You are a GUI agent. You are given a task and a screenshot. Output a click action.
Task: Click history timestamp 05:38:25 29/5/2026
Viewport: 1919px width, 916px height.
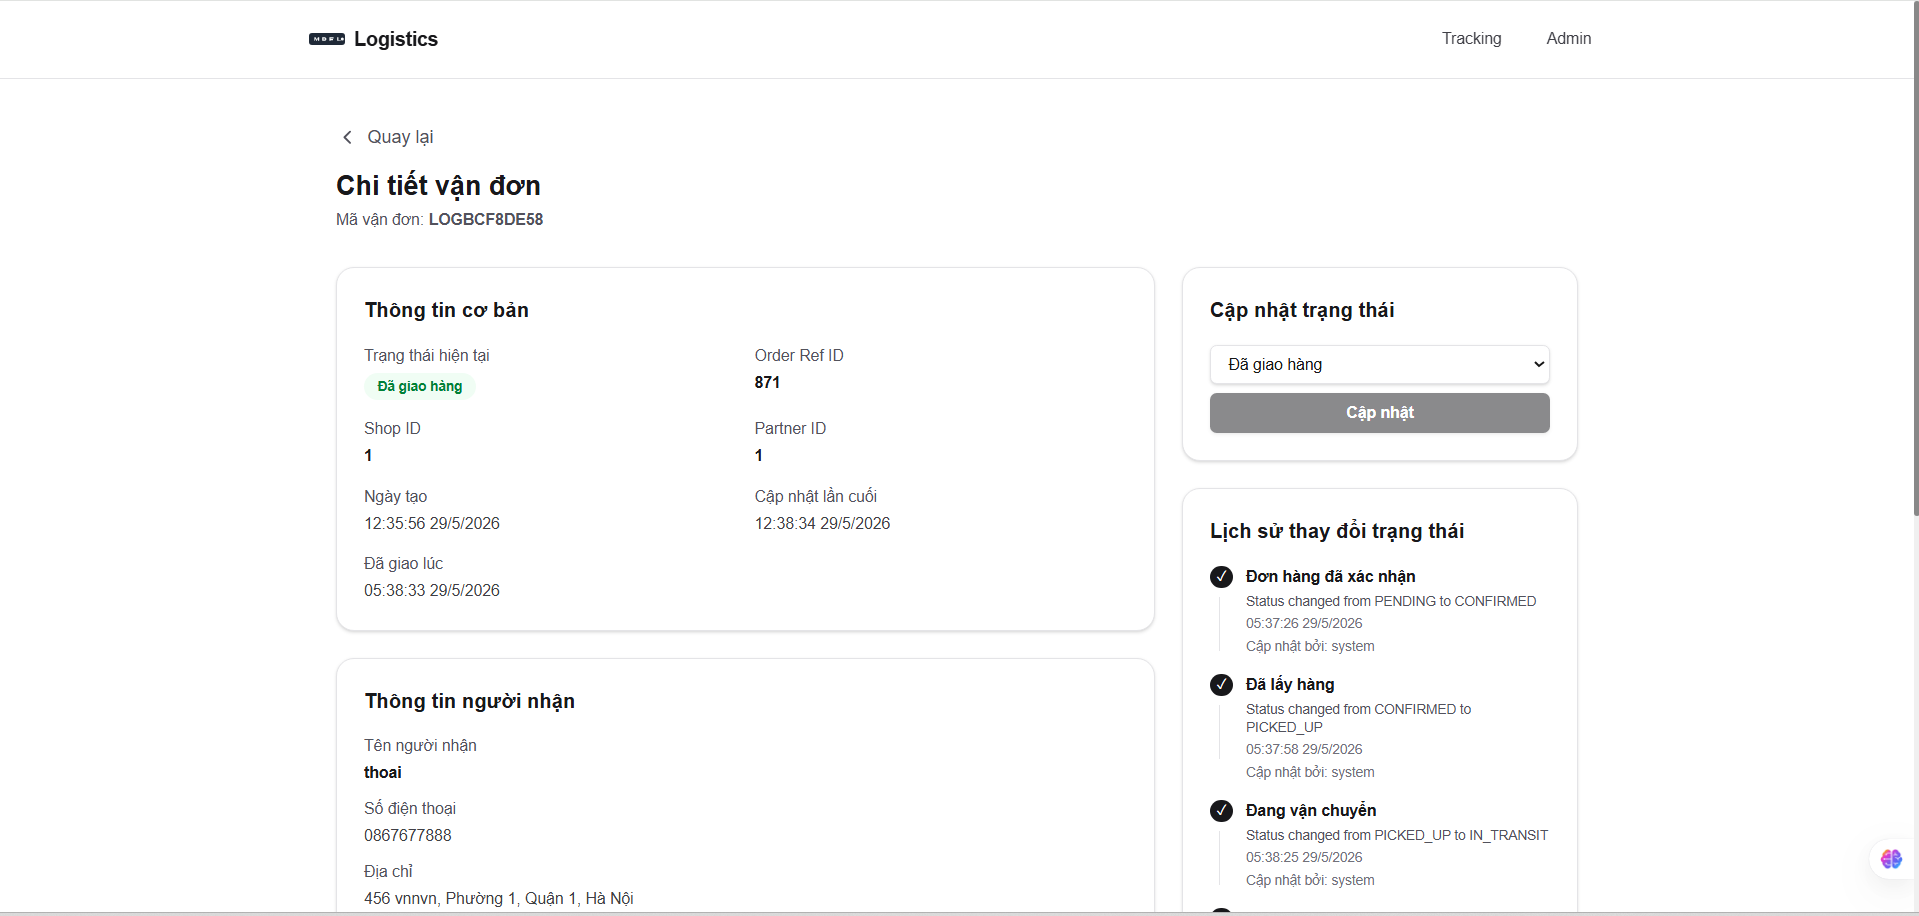(1304, 857)
